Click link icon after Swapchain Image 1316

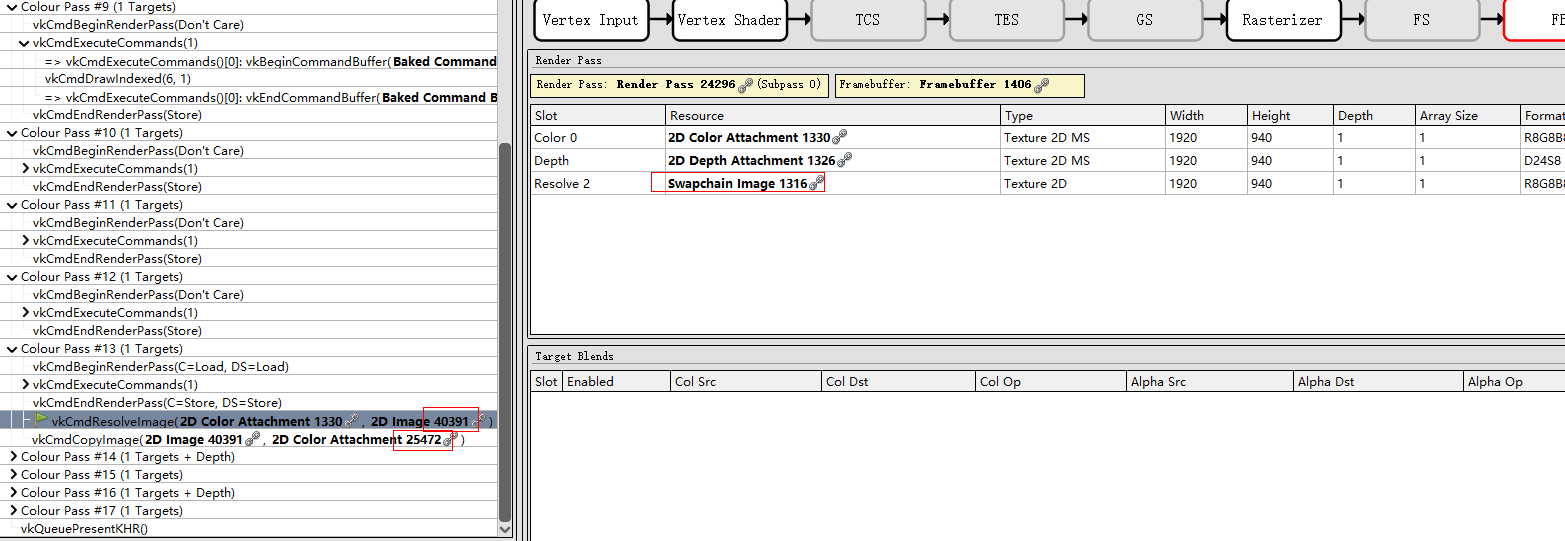point(816,183)
